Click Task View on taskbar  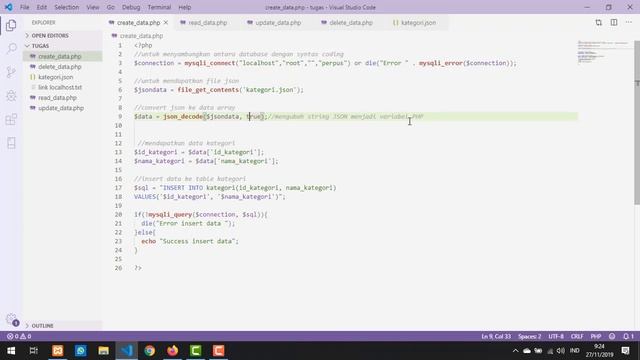coord(34,351)
